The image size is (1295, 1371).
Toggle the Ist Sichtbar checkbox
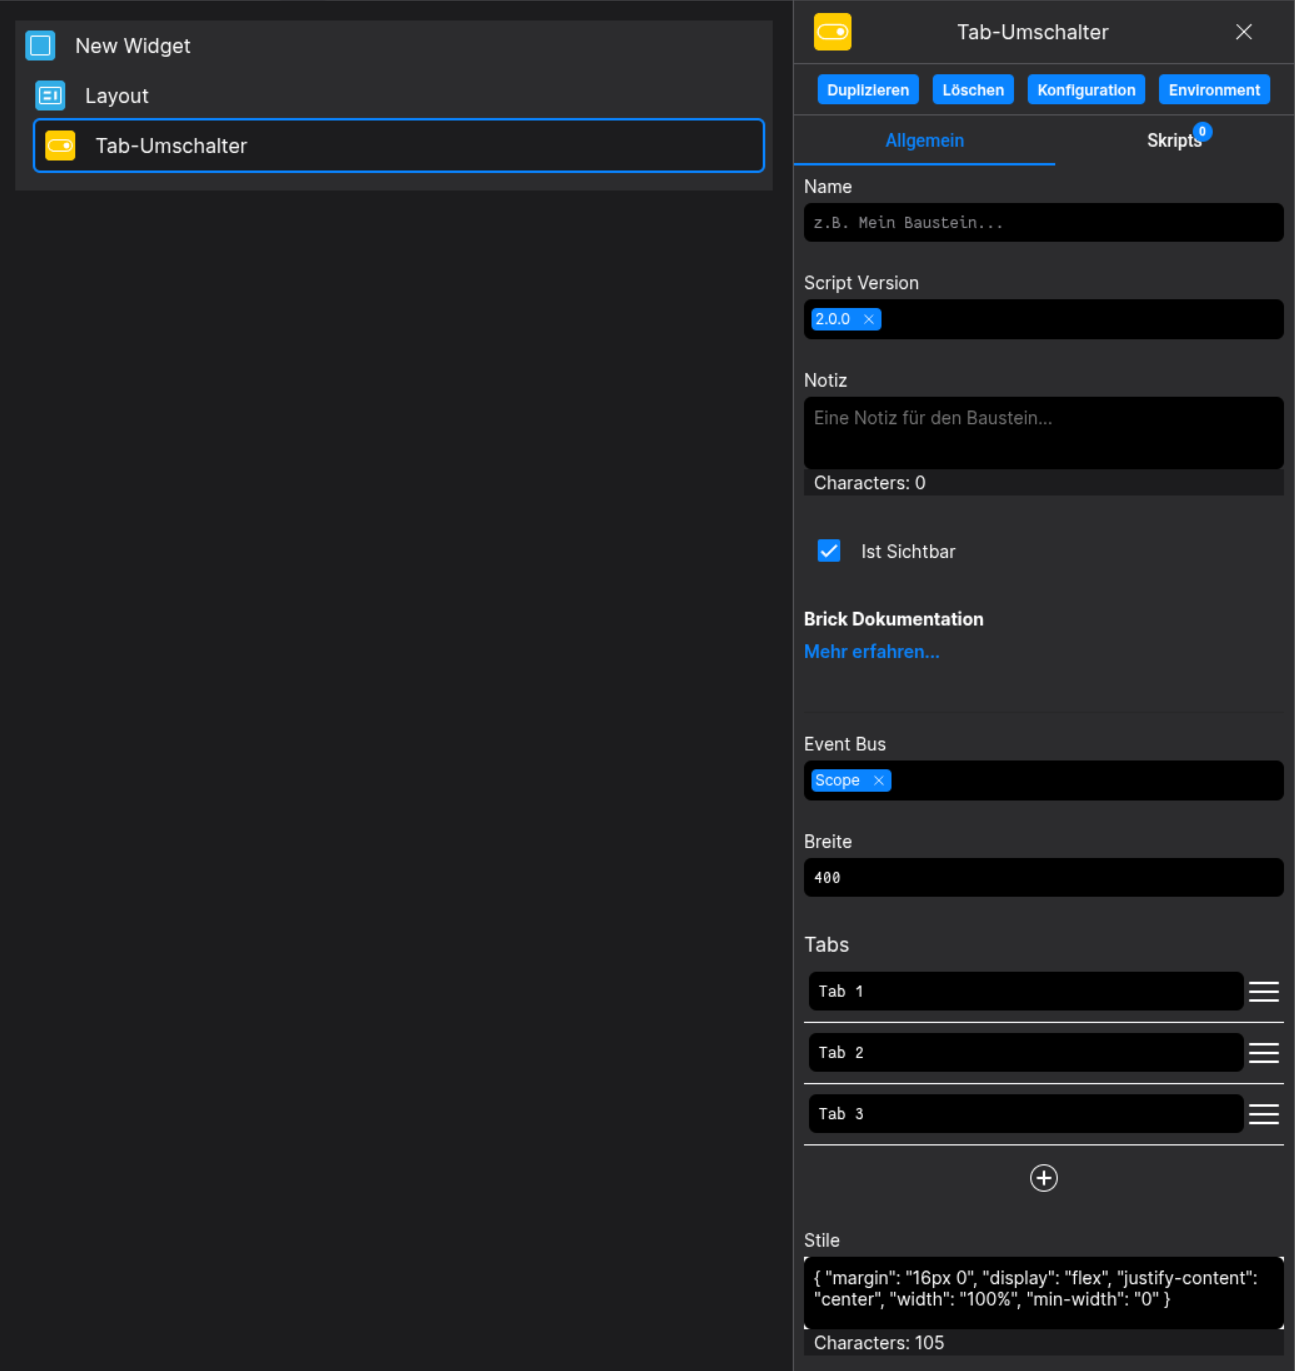pos(829,551)
